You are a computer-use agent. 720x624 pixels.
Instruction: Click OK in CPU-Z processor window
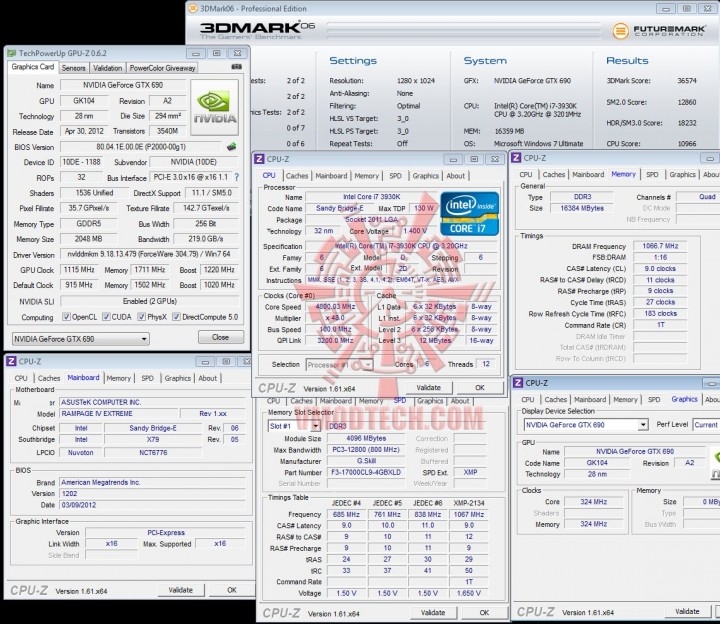click(x=480, y=388)
